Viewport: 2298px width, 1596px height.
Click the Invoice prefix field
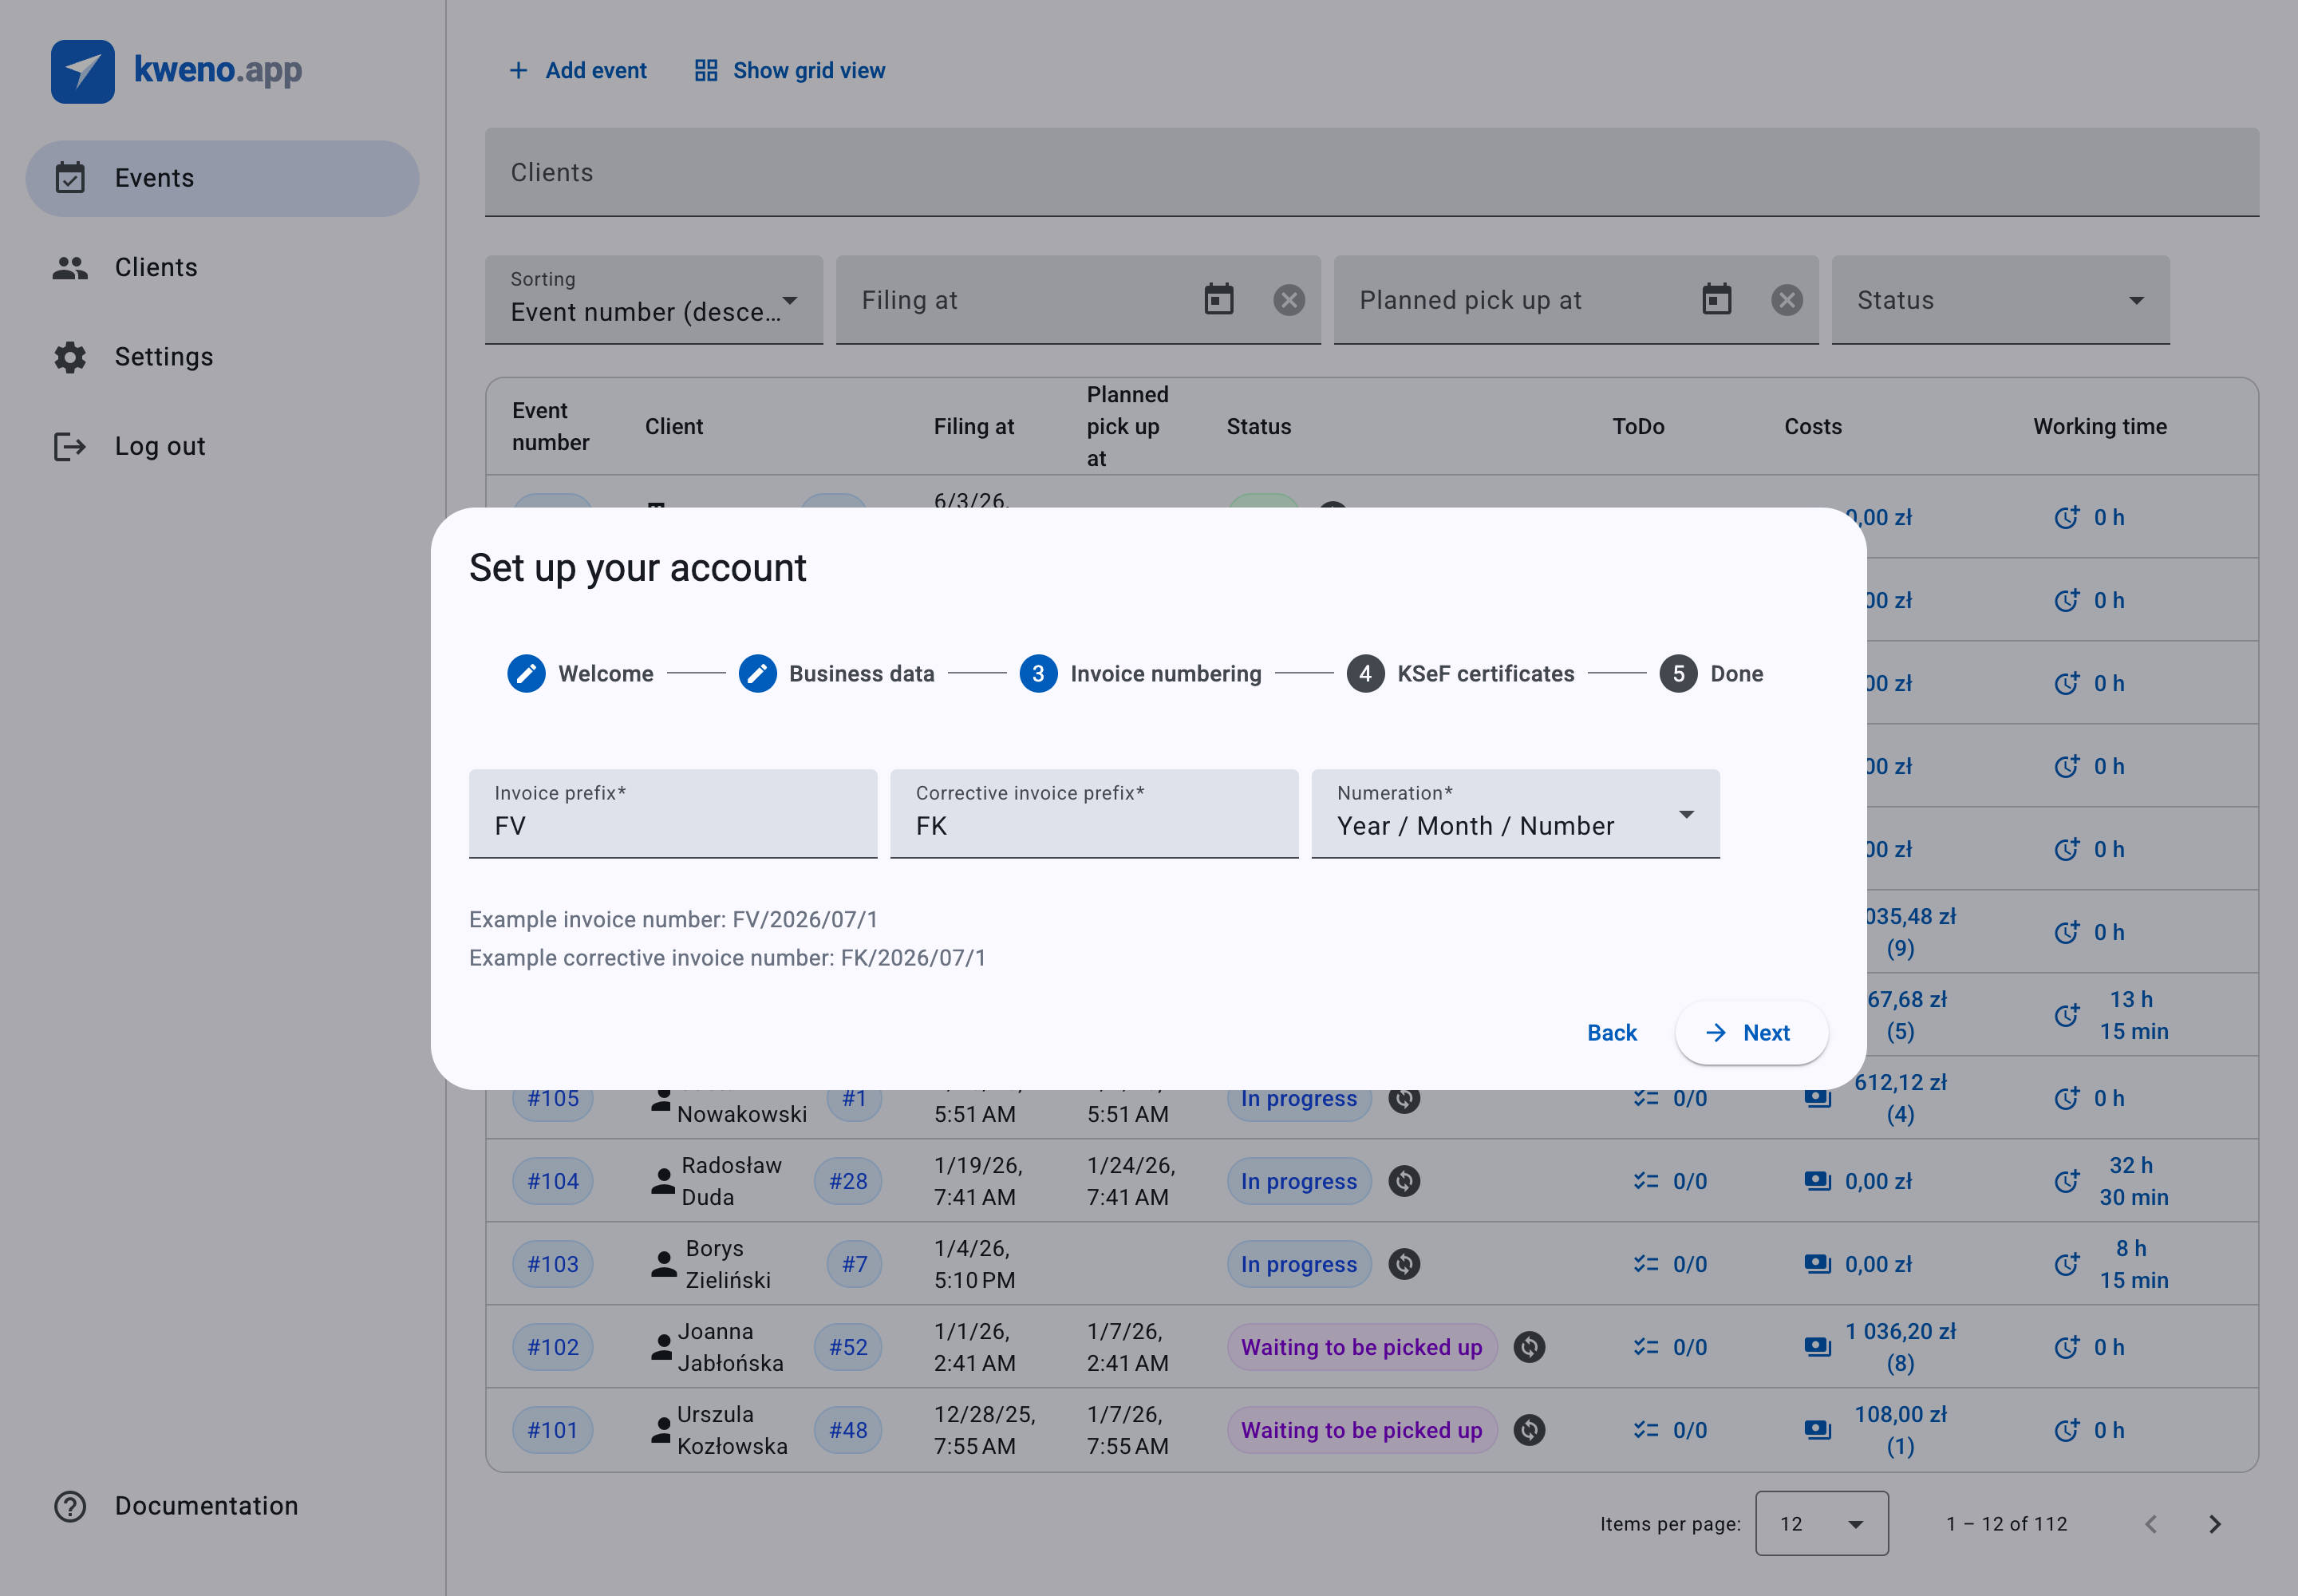coord(673,813)
